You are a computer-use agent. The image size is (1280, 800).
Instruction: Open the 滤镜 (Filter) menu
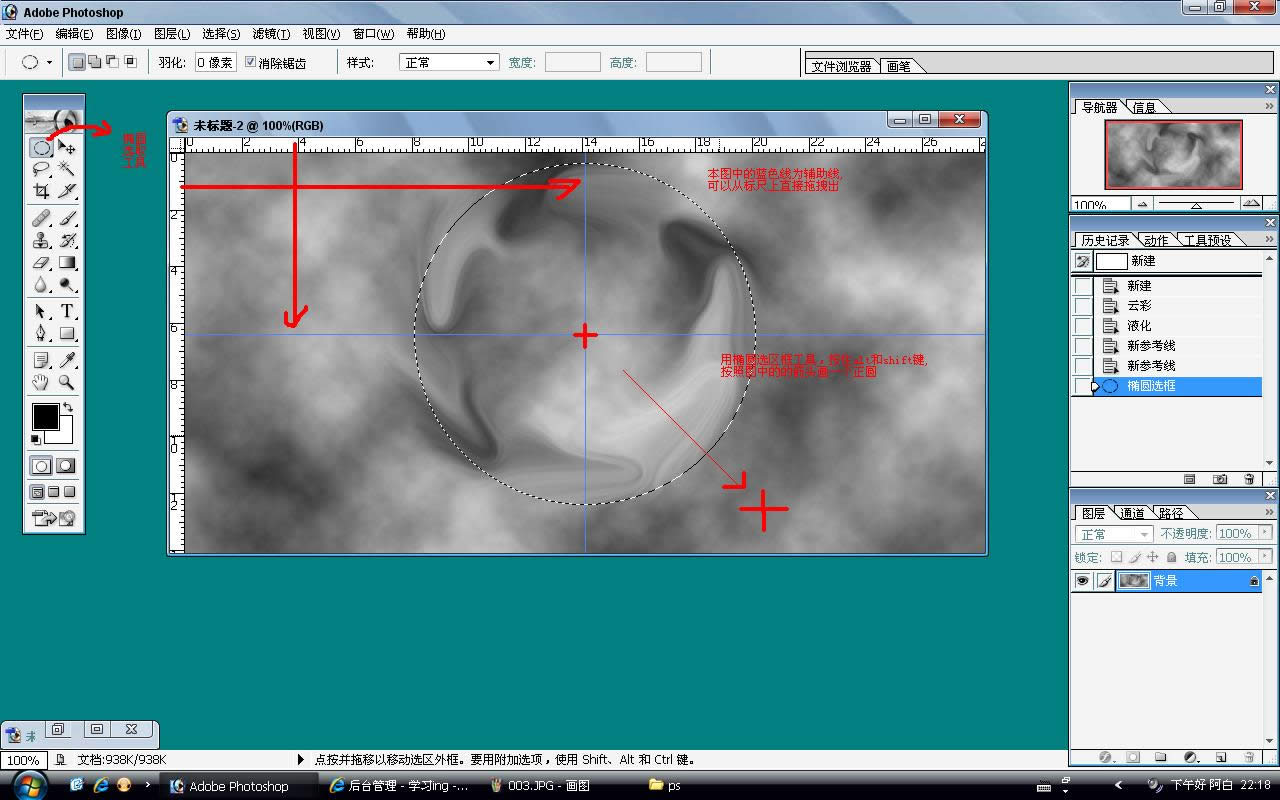[271, 34]
